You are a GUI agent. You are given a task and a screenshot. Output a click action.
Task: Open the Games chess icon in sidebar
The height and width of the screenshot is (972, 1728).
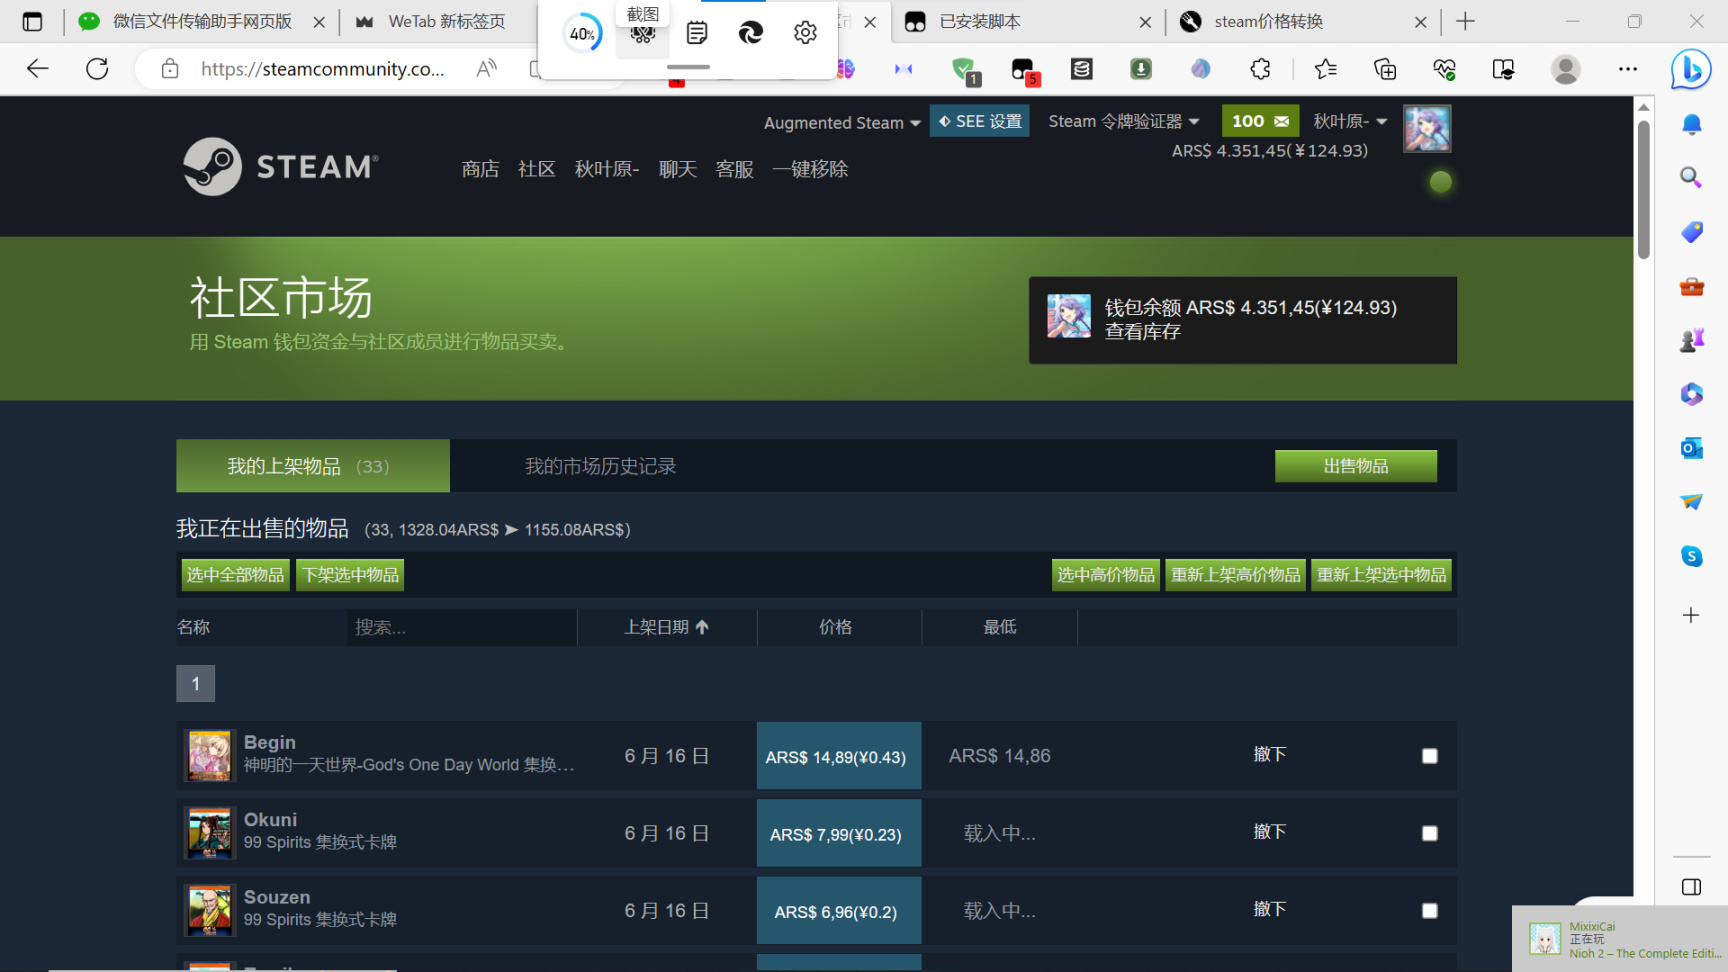coord(1691,340)
